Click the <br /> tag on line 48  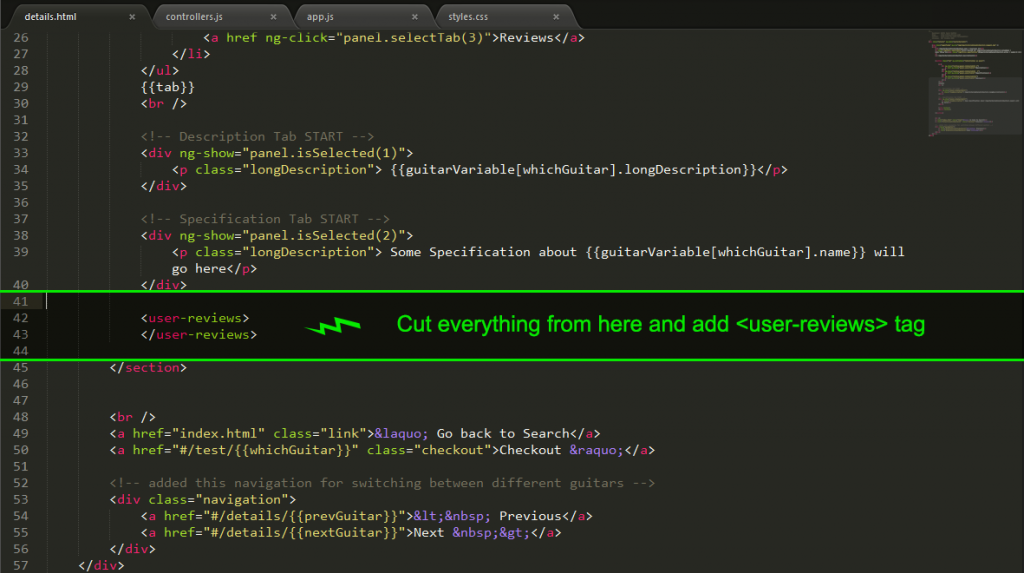[133, 417]
